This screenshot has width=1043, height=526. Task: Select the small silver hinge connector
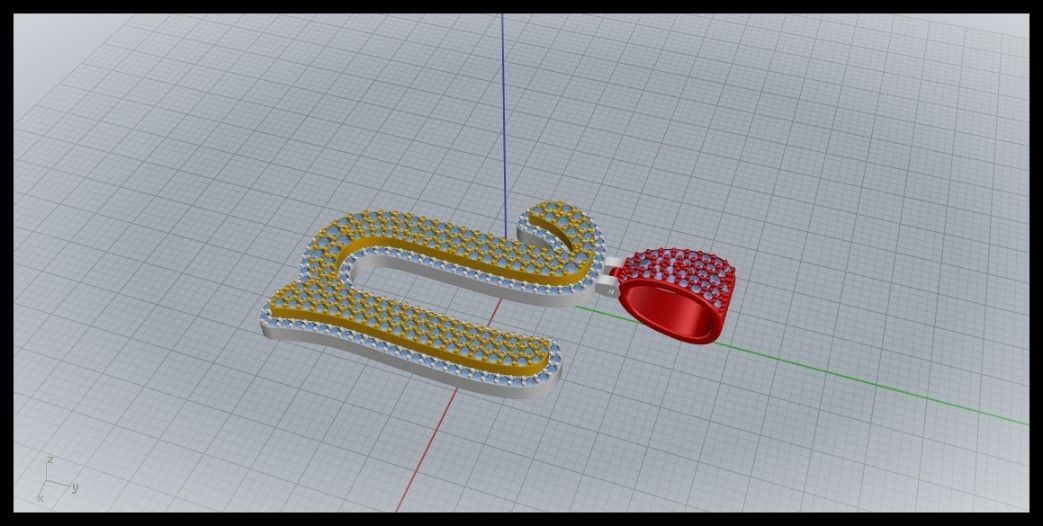[611, 275]
